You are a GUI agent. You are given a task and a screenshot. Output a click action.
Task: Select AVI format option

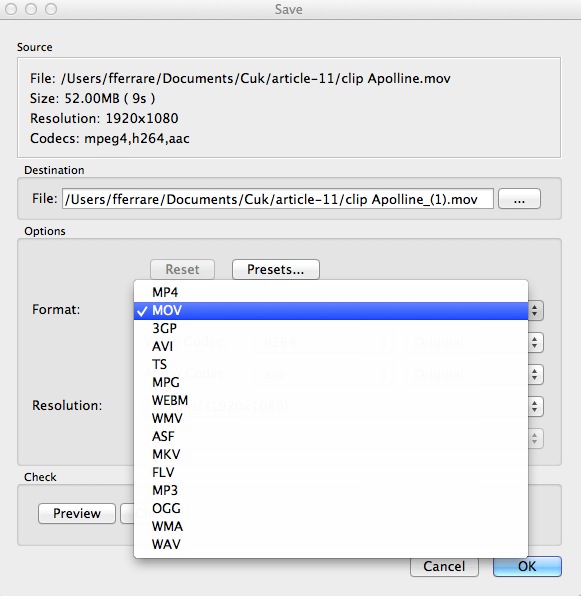tap(331, 346)
